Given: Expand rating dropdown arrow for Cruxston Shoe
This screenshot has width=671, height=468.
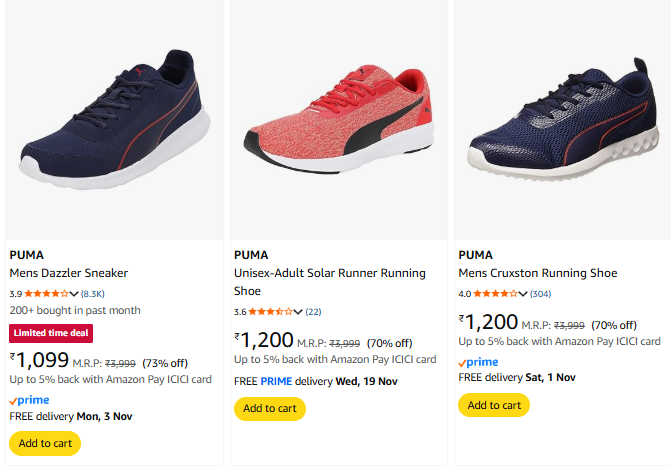Looking at the screenshot, I should (523, 294).
